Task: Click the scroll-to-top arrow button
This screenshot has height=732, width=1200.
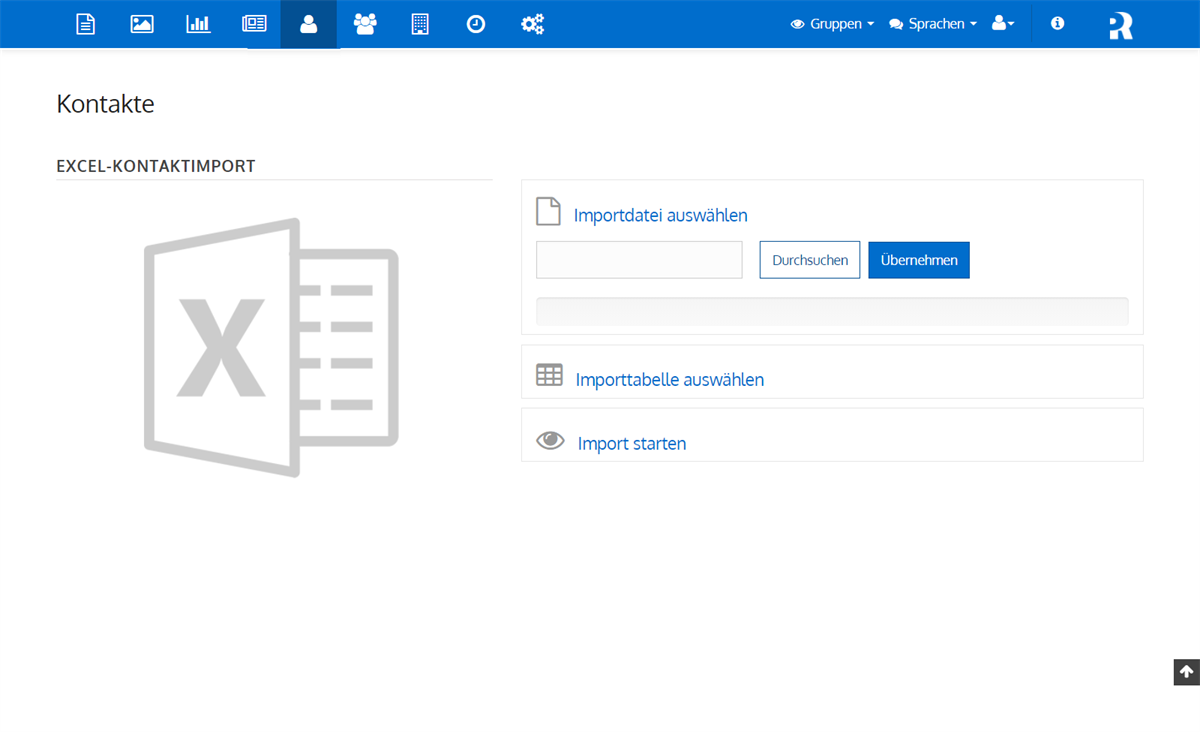Action: (x=1186, y=672)
